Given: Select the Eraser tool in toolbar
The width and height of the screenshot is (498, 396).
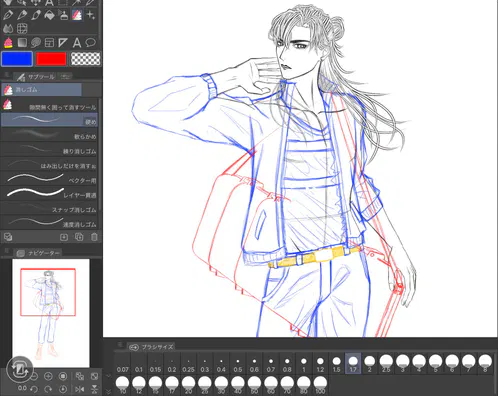Looking at the screenshot, I should [x=77, y=15].
